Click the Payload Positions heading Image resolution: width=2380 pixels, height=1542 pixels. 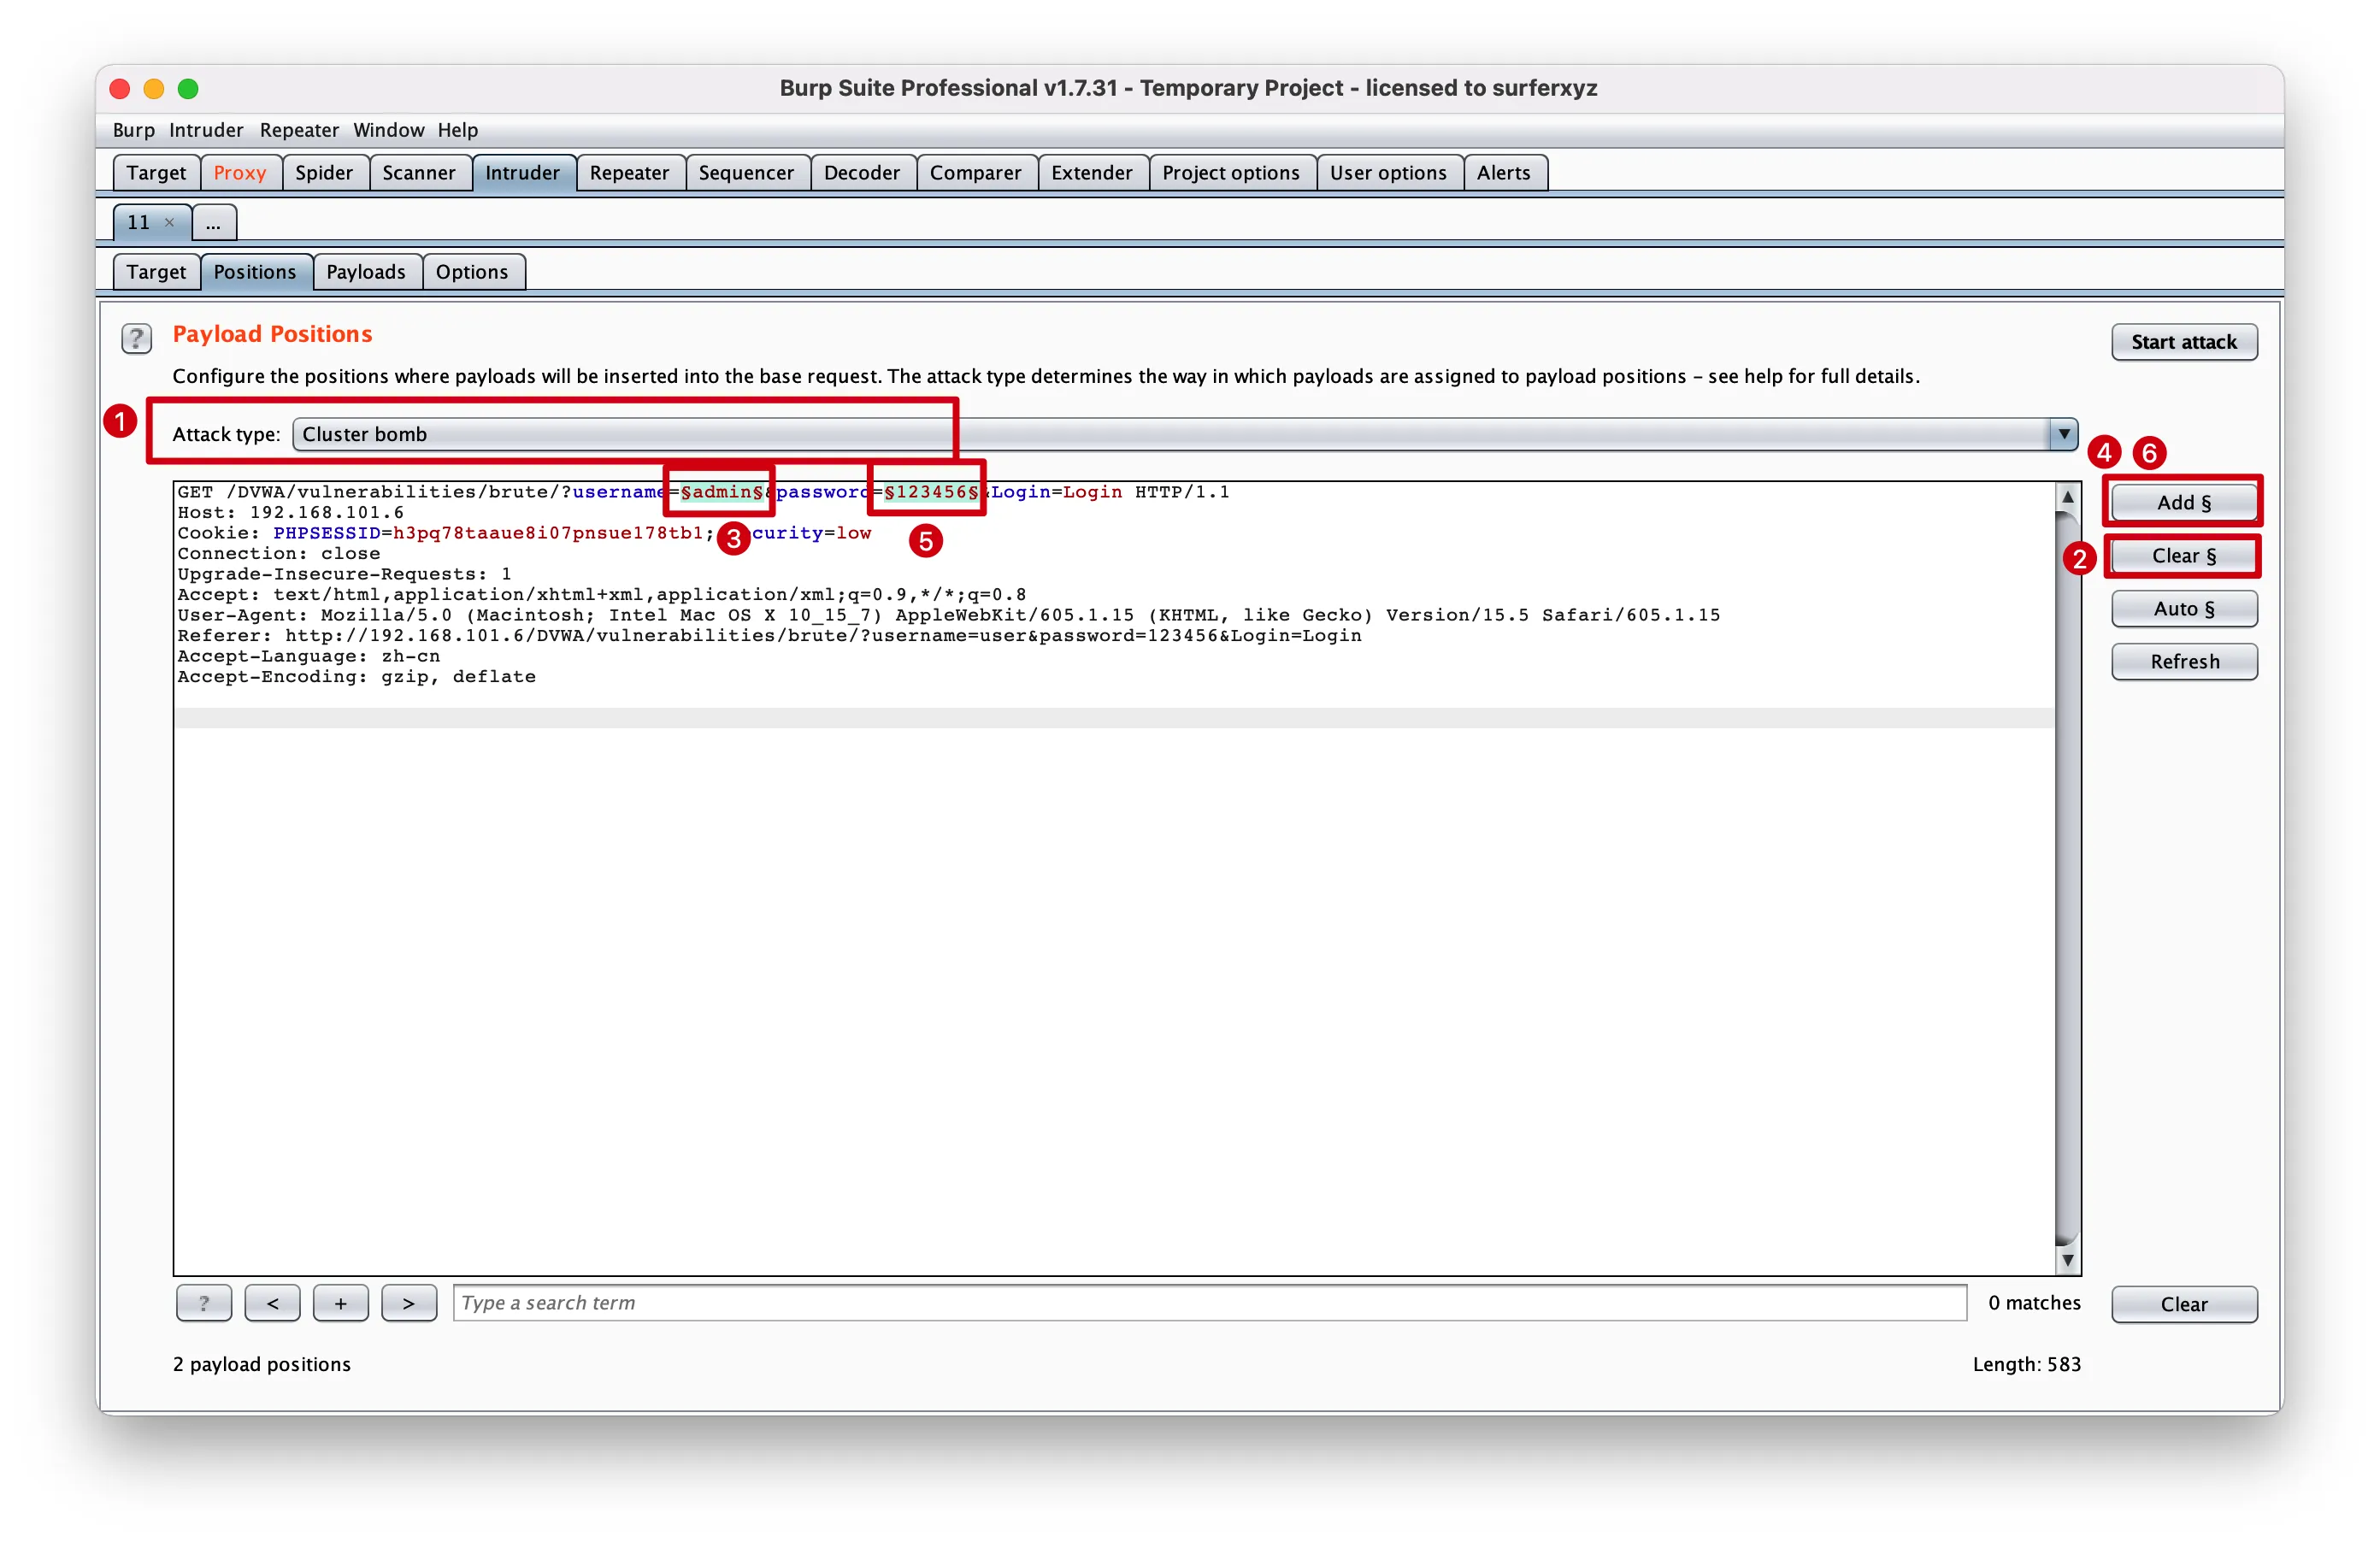point(272,334)
